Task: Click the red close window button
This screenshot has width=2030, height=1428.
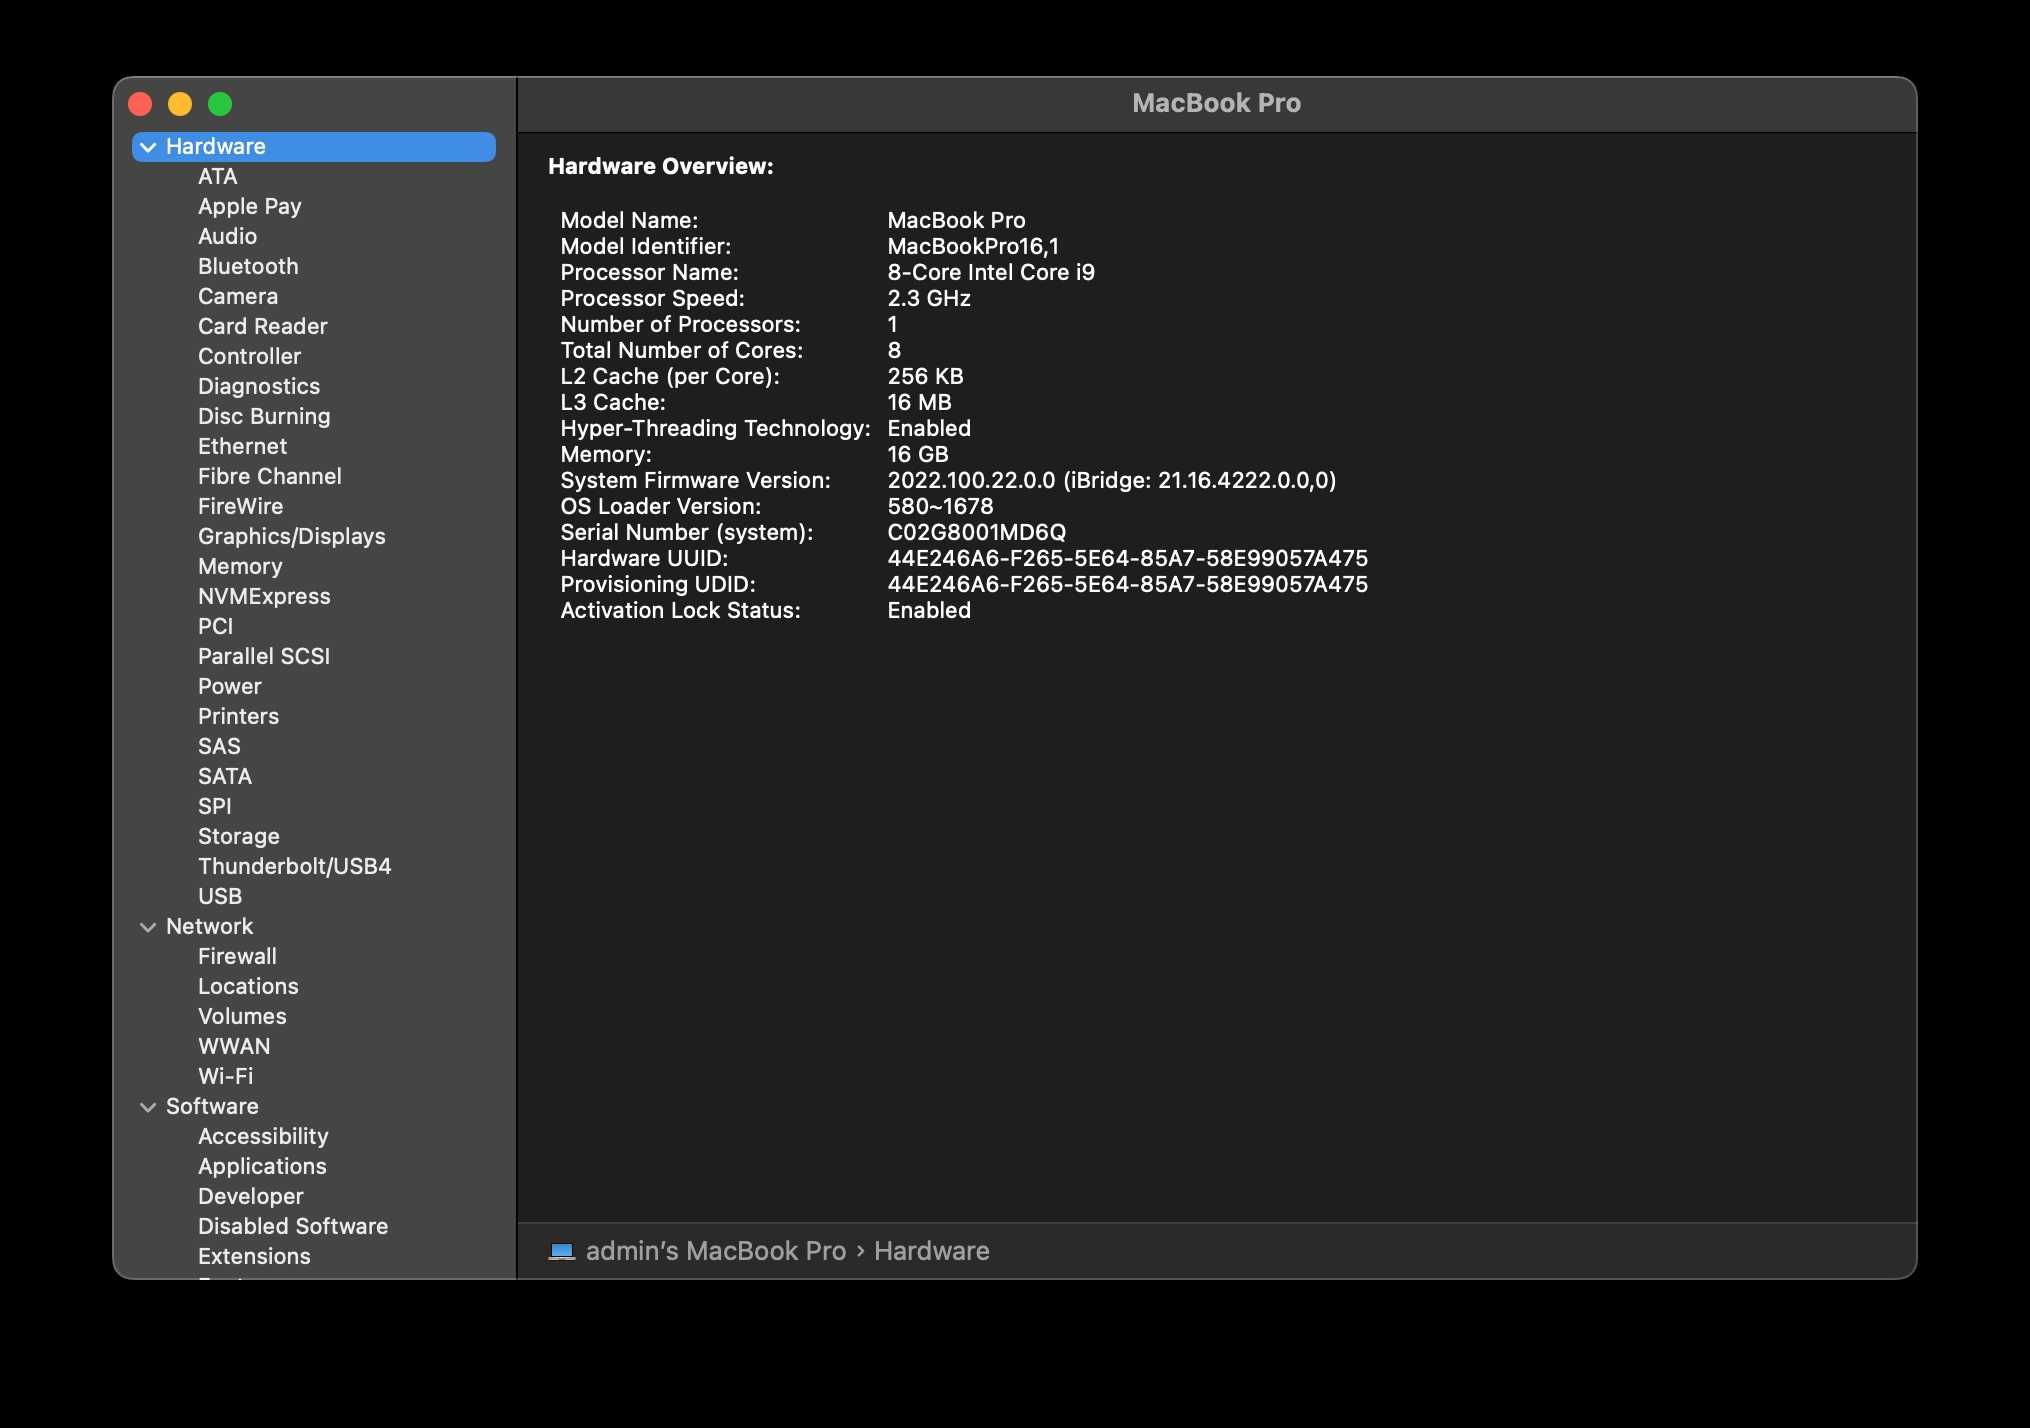Action: (x=140, y=104)
